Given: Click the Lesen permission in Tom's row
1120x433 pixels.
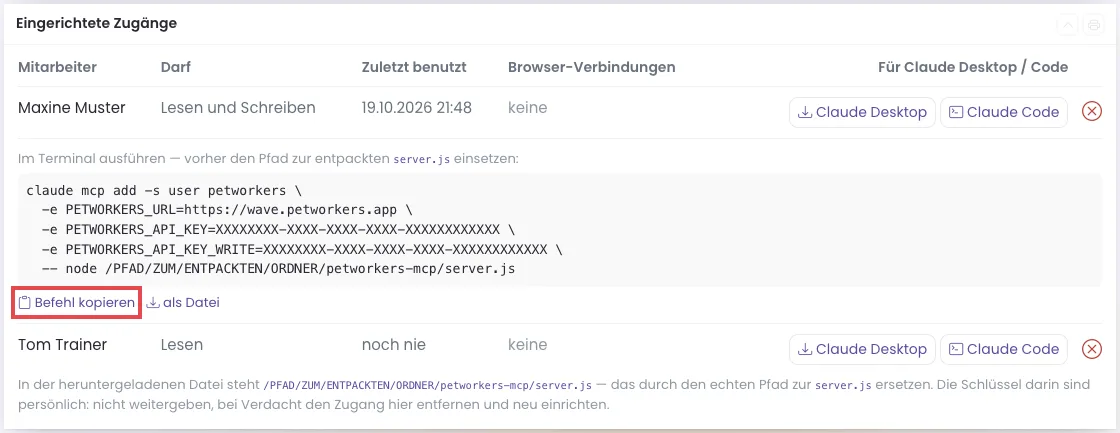Looking at the screenshot, I should coord(181,345).
